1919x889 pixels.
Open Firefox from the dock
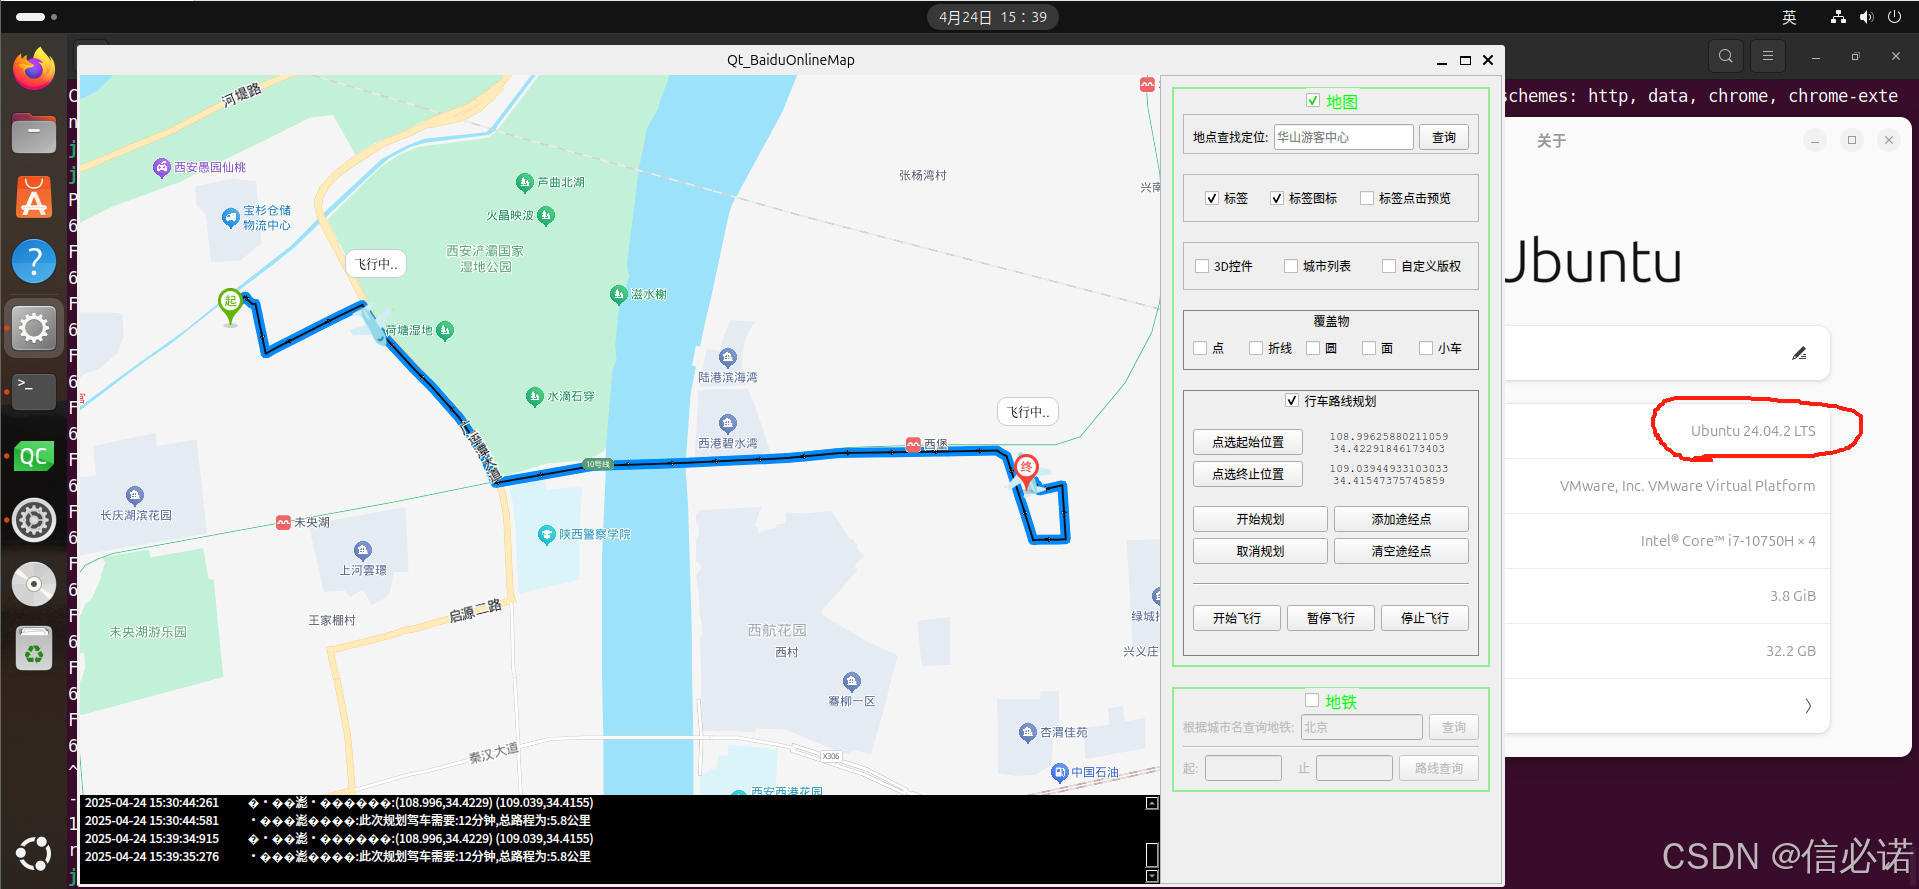pos(34,69)
